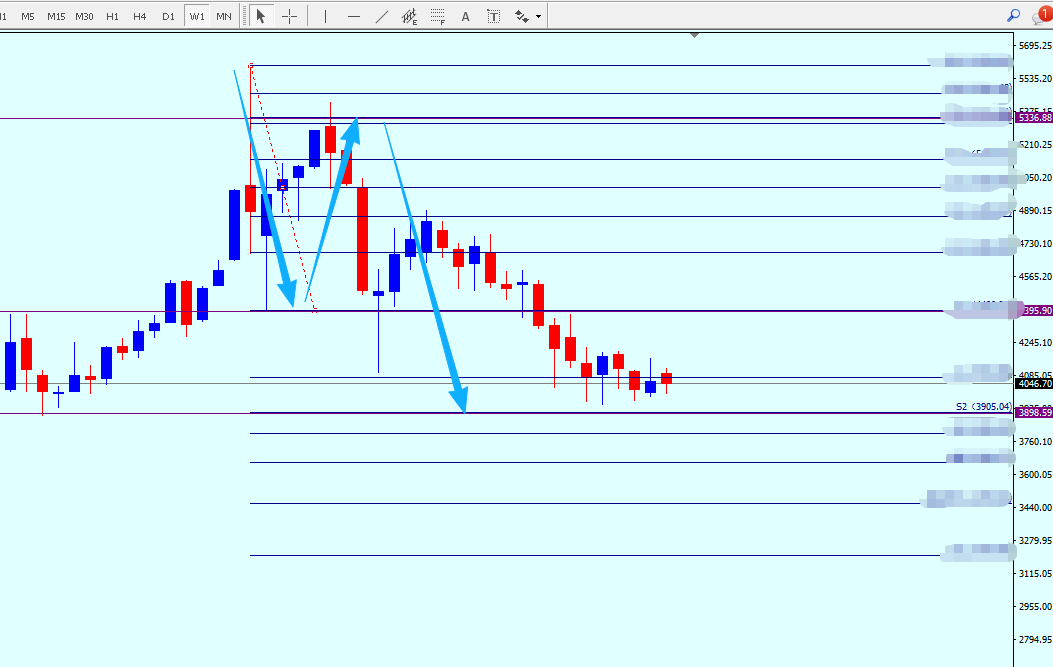Screen dimensions: 1053x667
Task: Click the 4890.15 price scale value
Action: (1035, 210)
